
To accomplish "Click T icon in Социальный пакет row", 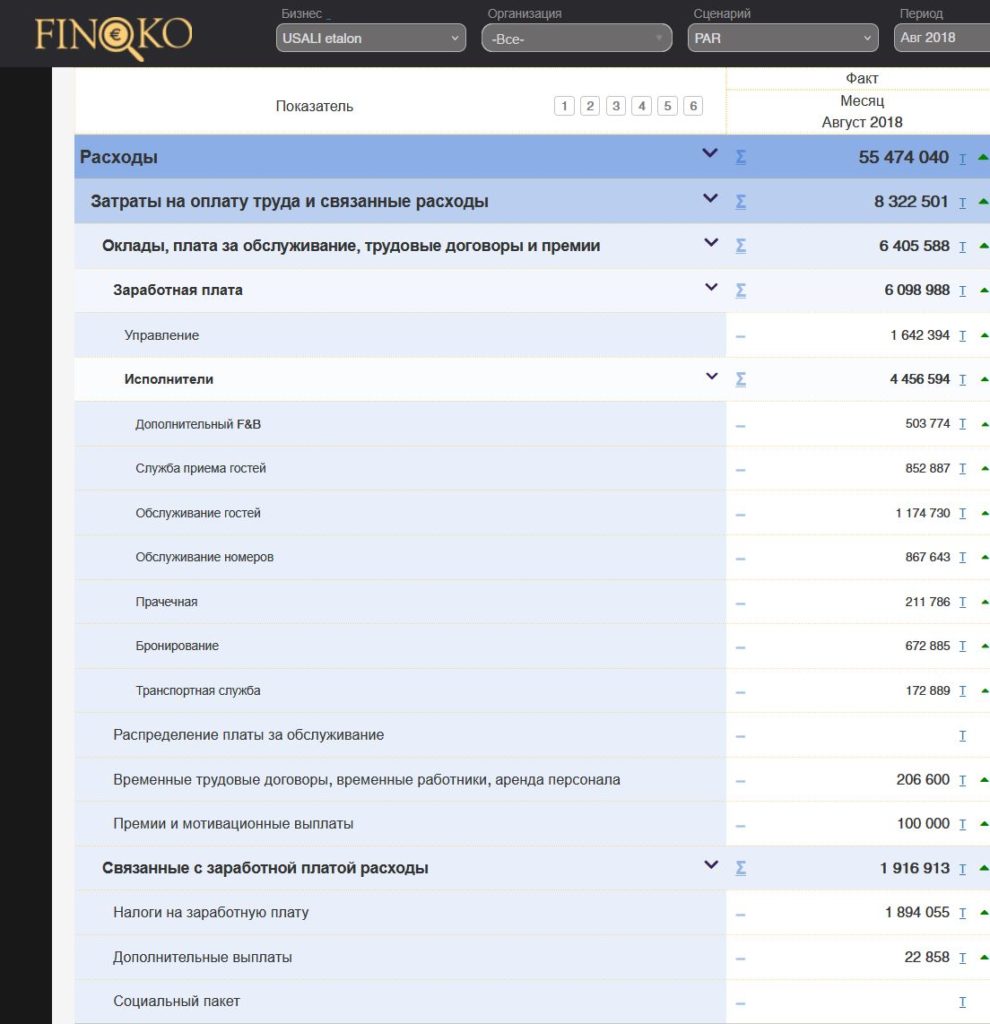I will point(963,1002).
